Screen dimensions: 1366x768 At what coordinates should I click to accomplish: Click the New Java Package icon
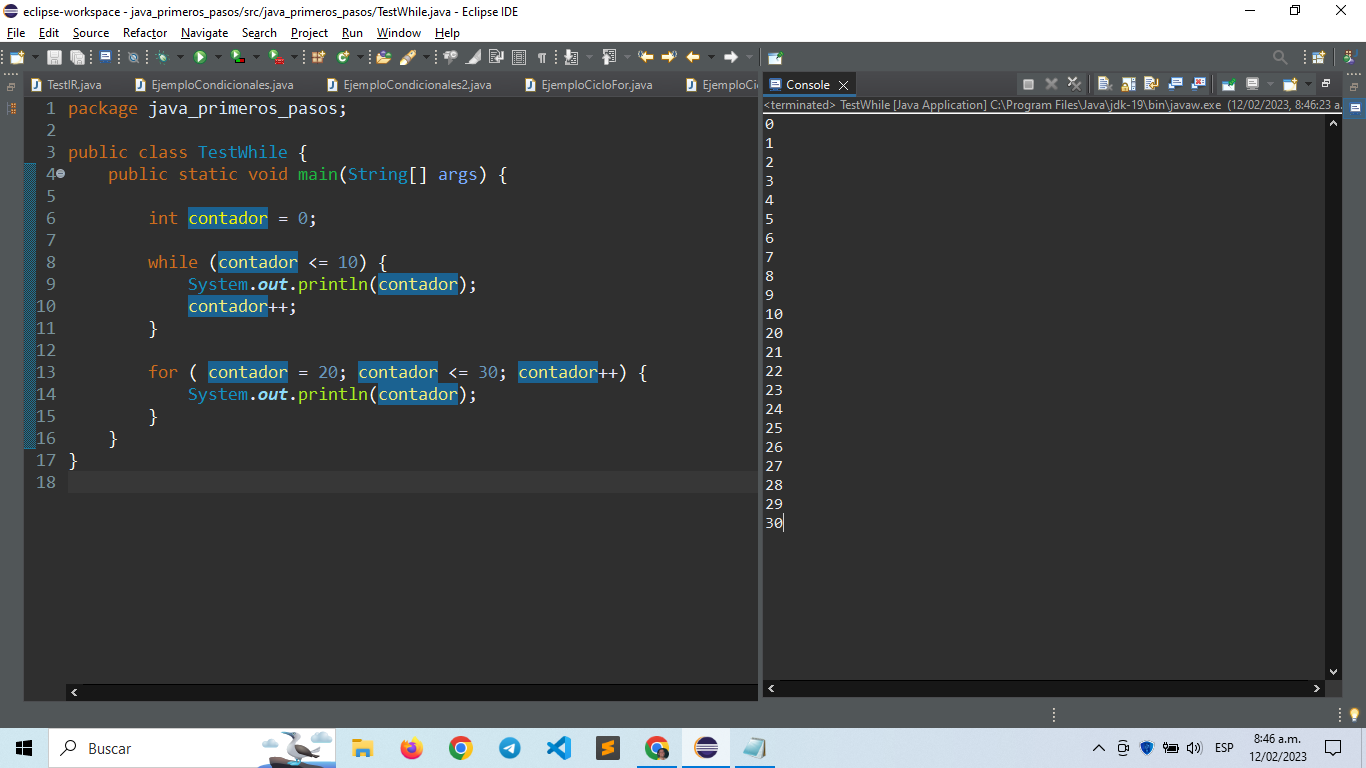pyautogui.click(x=318, y=57)
